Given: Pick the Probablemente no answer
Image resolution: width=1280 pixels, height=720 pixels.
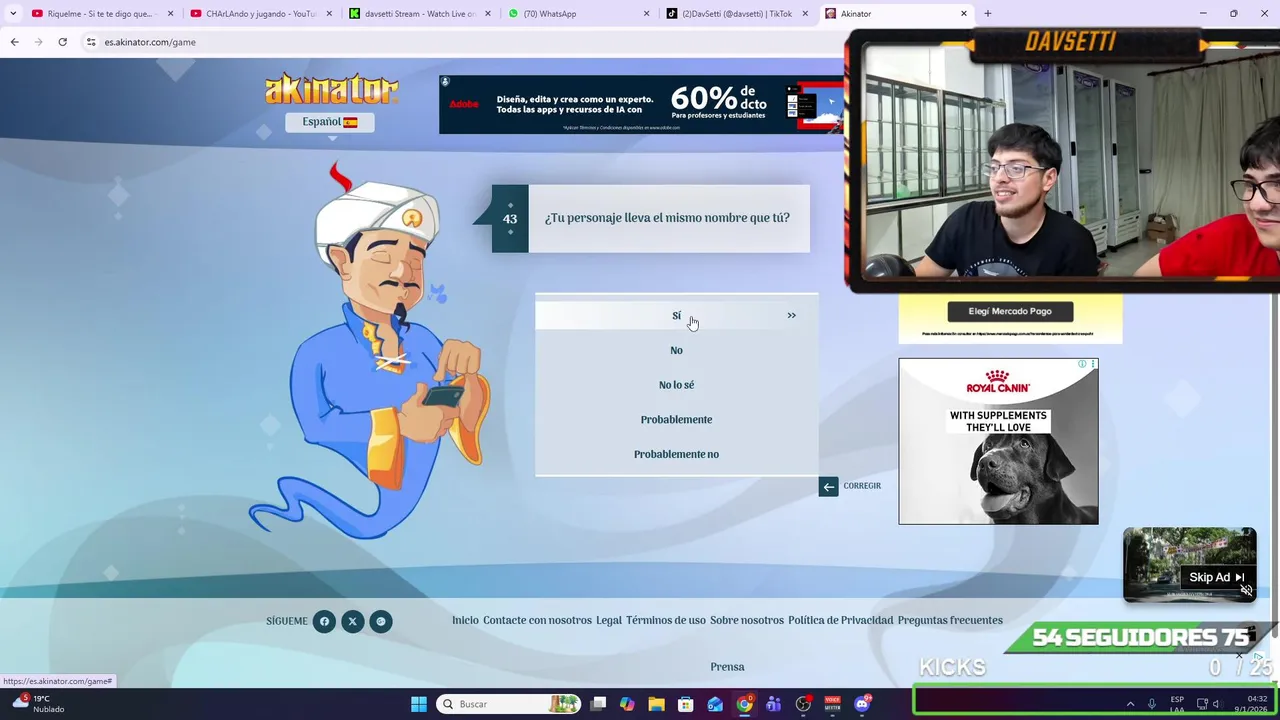Looking at the screenshot, I should [676, 454].
